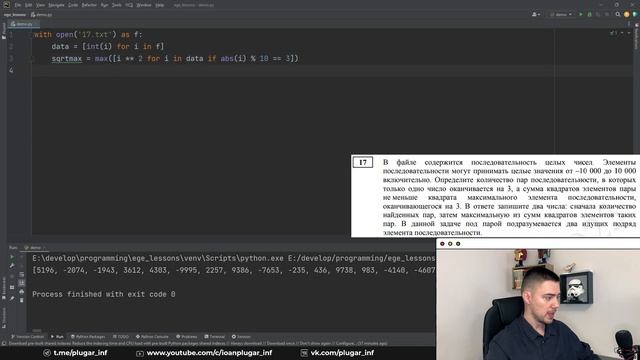Open the user account dropdown in toolbar

tap(536, 14)
